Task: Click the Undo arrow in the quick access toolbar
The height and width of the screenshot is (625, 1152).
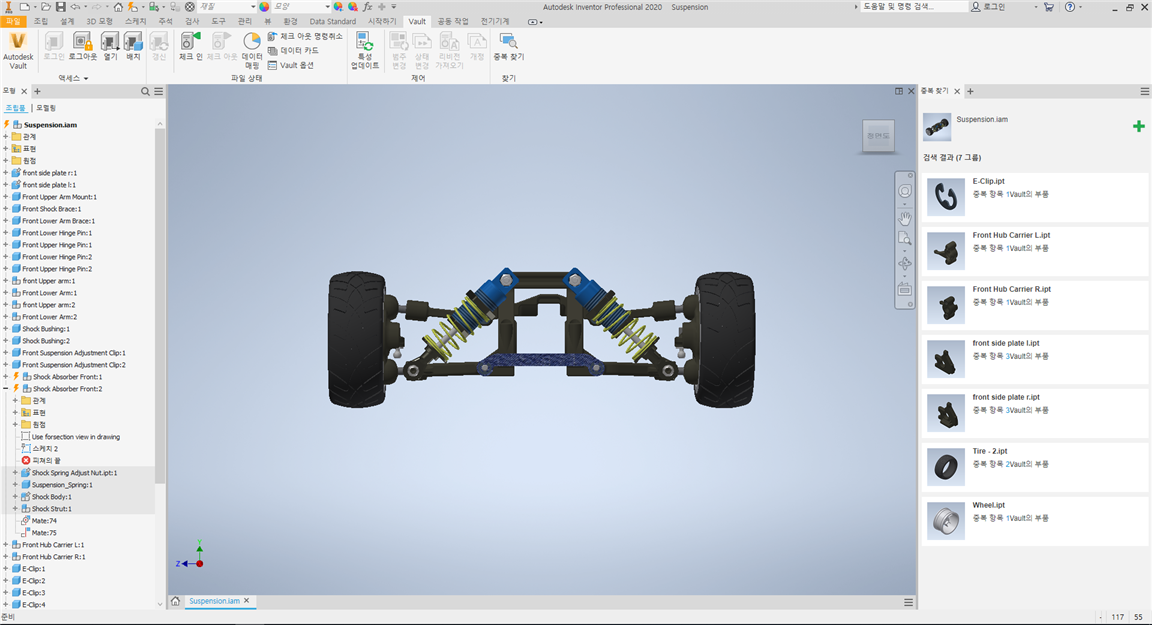Action: coord(75,7)
